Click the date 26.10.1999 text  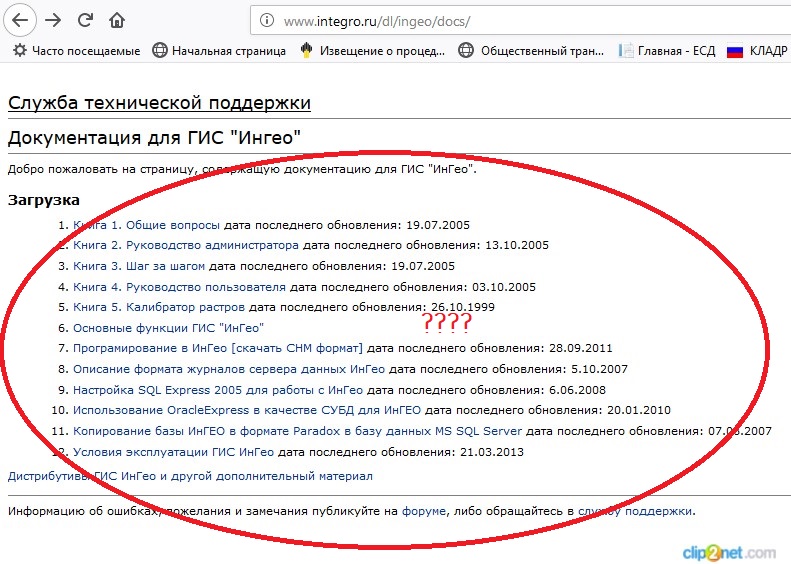pos(463,307)
